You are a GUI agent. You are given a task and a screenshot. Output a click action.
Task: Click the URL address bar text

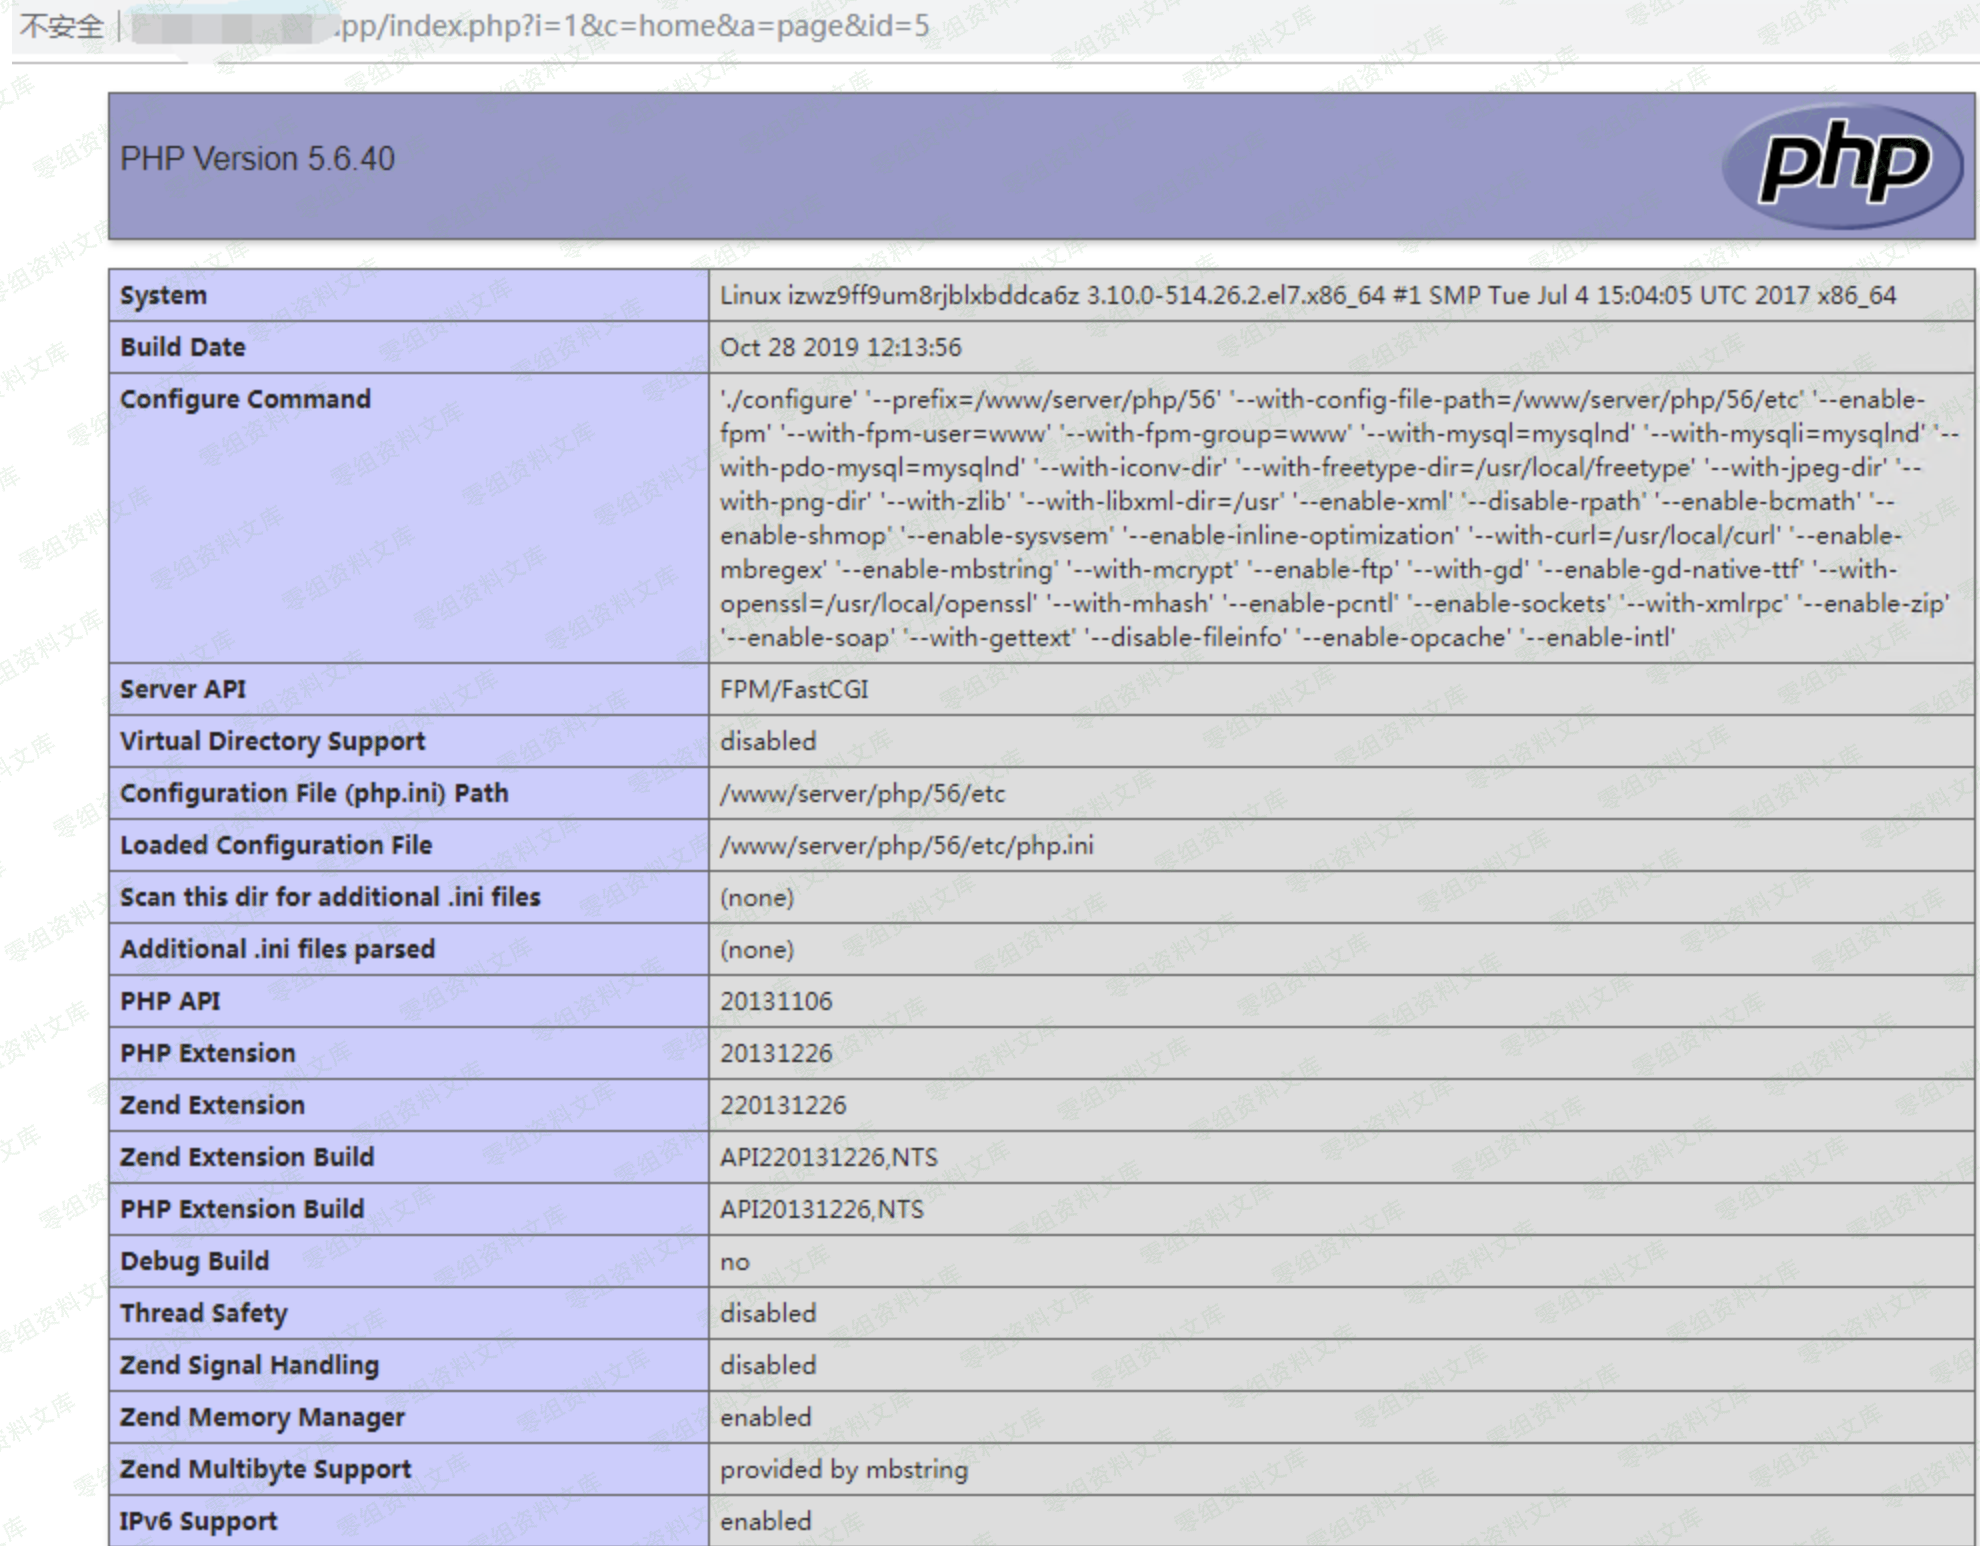click(633, 26)
